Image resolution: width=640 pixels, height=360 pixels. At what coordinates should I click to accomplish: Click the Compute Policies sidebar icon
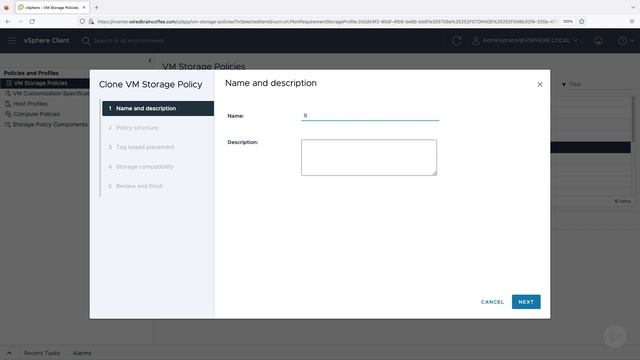pos(8,114)
